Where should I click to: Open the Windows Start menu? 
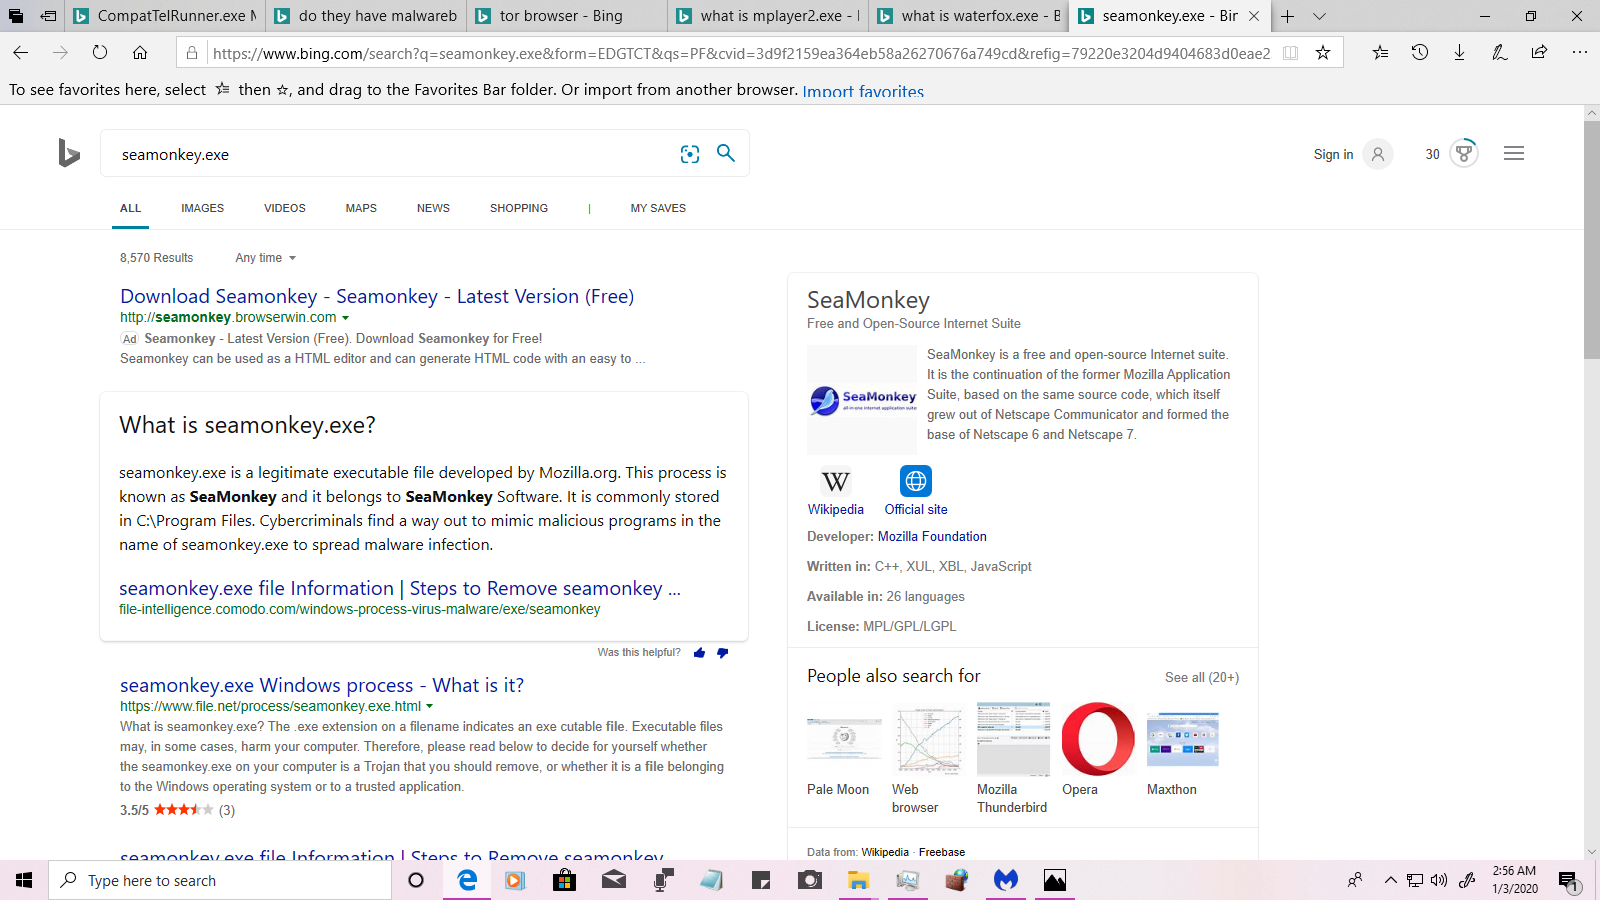[x=24, y=880]
